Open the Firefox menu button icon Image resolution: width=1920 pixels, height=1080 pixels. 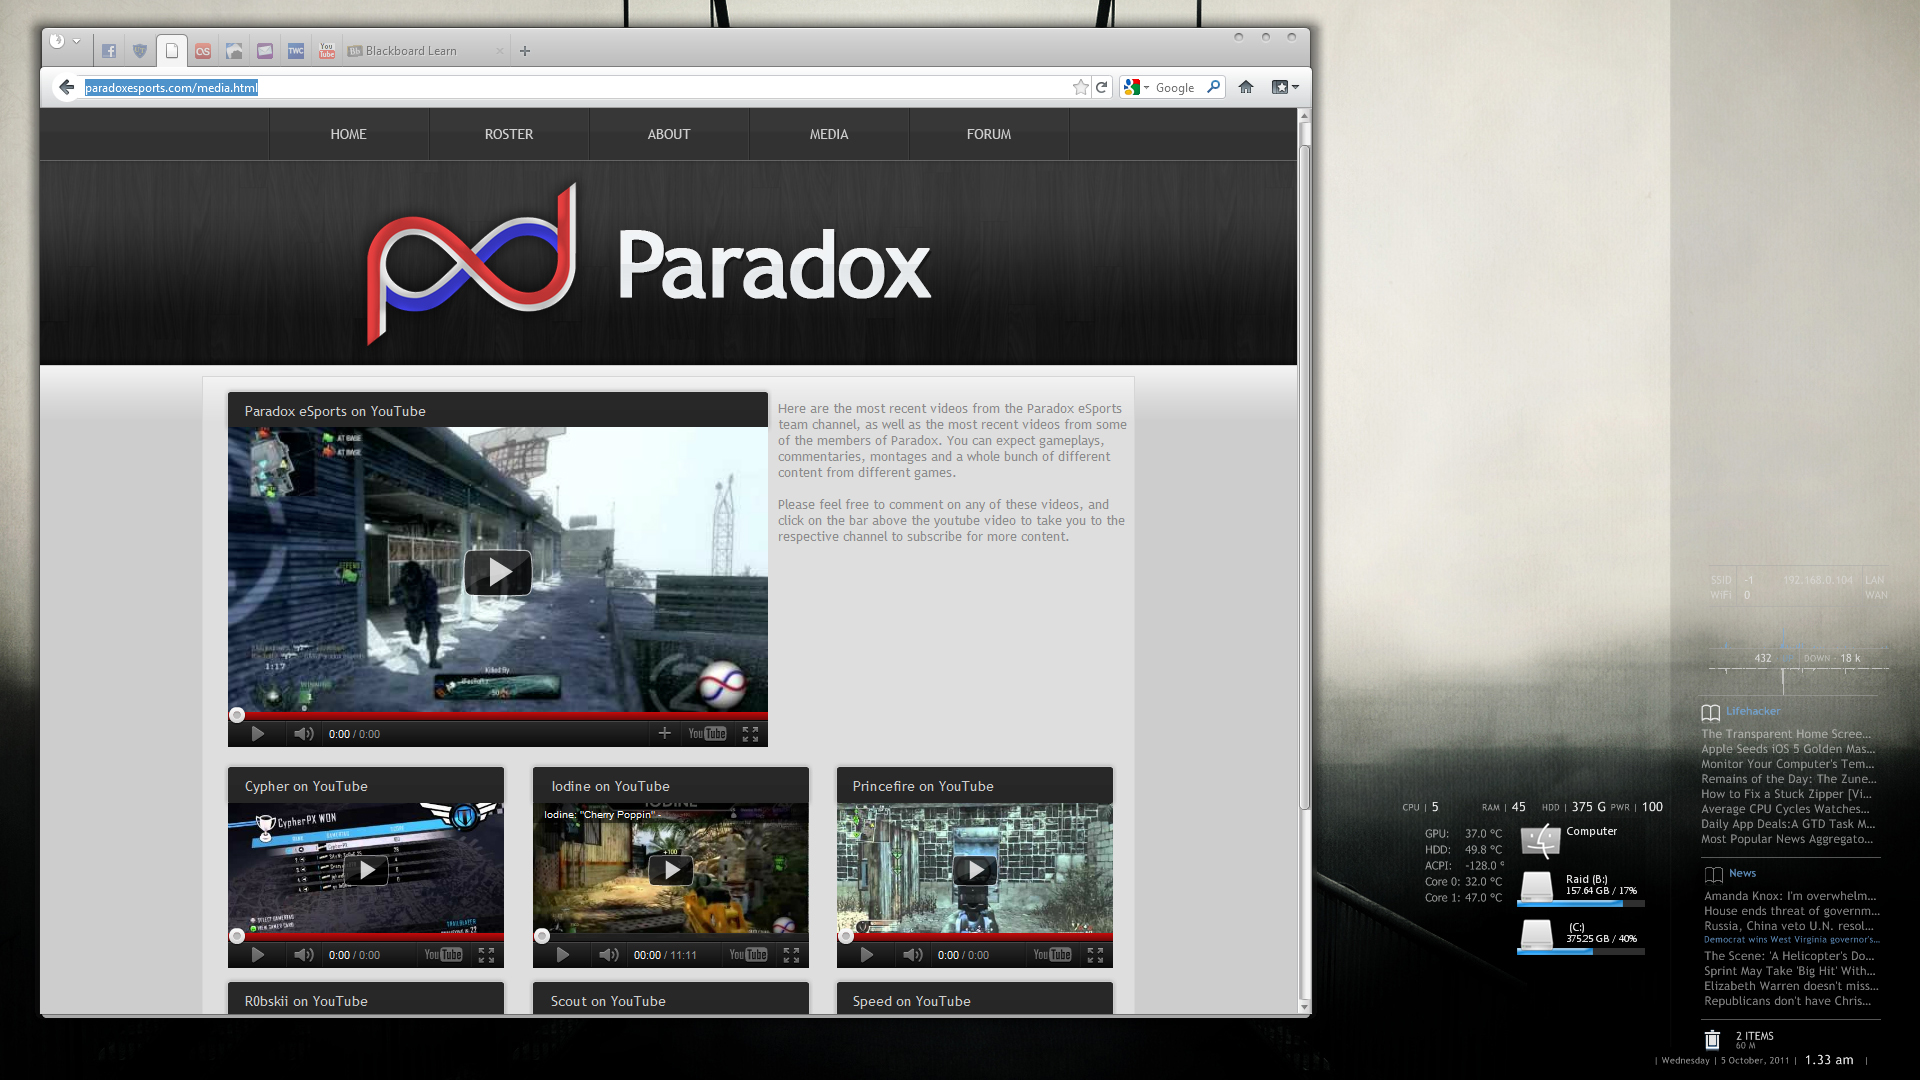click(x=57, y=41)
